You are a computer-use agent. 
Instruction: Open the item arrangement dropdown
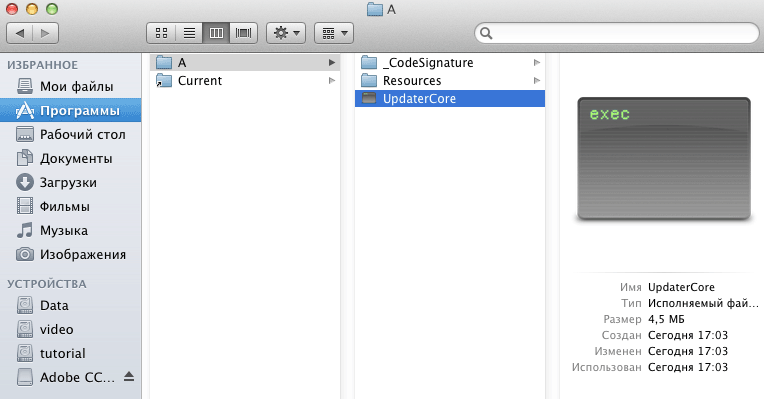click(x=334, y=33)
